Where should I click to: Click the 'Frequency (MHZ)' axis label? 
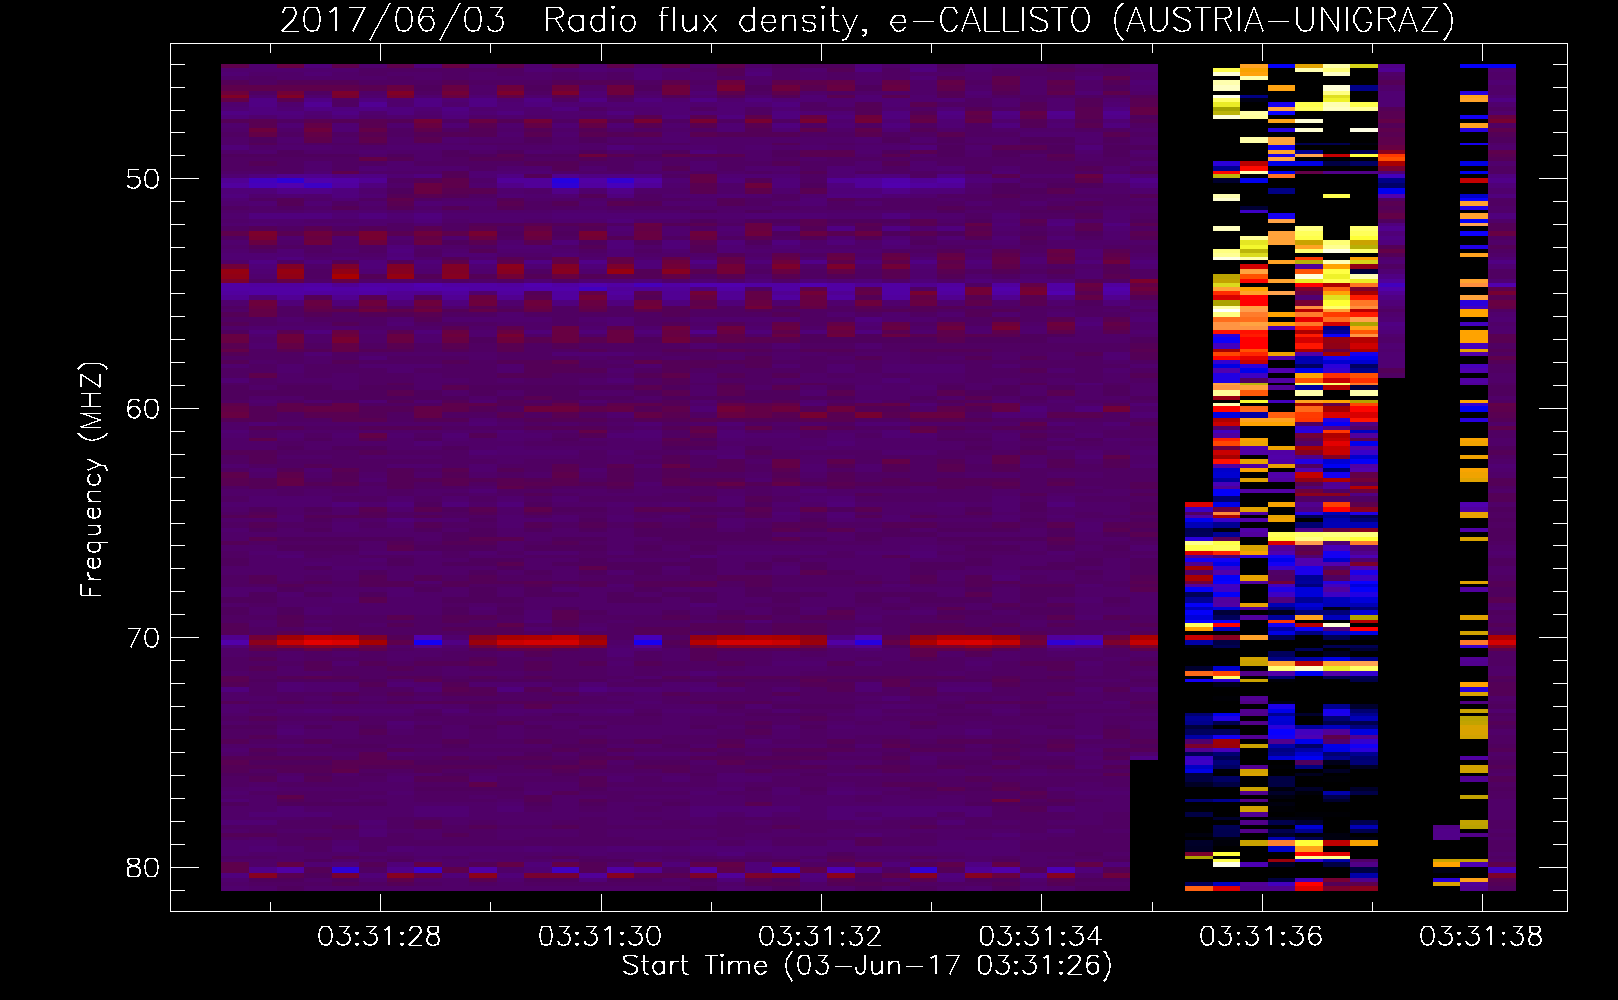pyautogui.click(x=92, y=480)
